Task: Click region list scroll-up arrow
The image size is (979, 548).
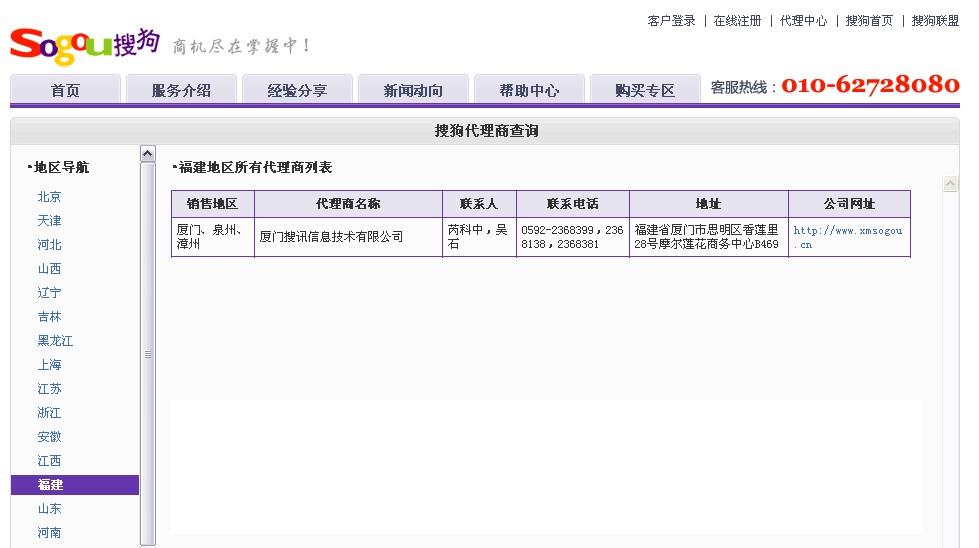Action: (x=148, y=154)
